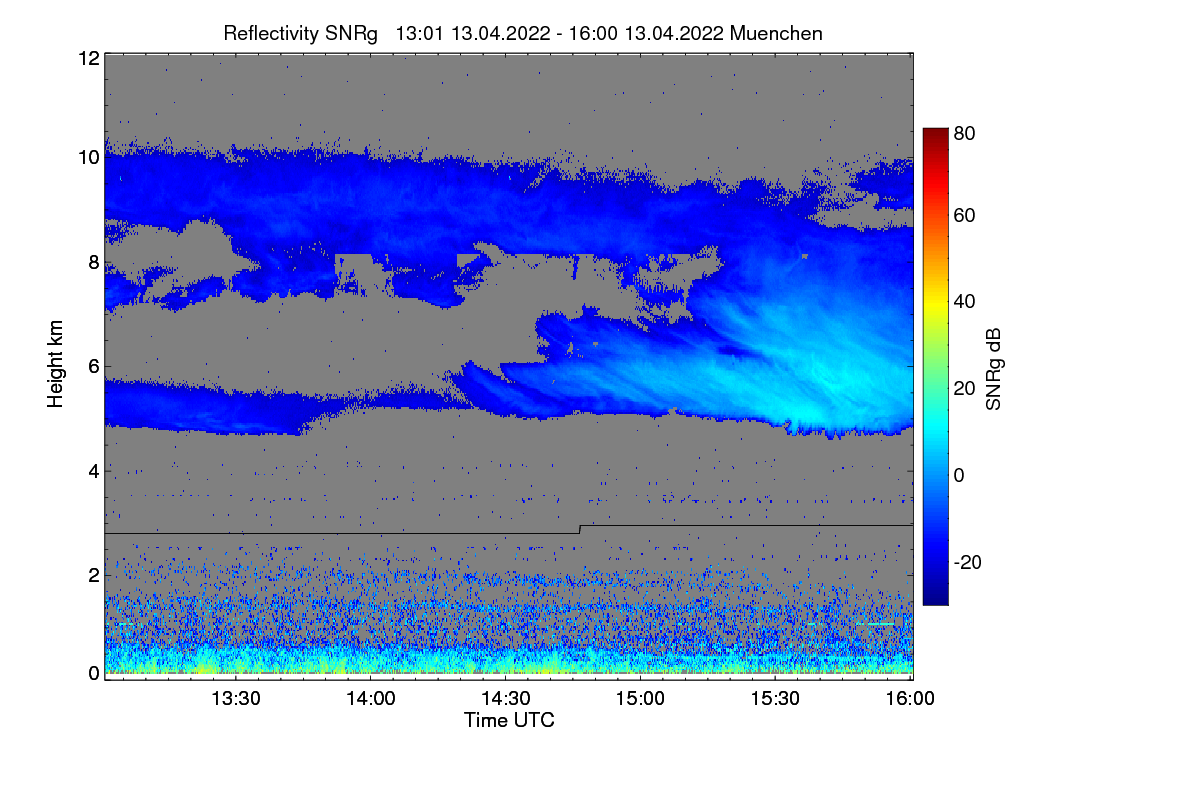This screenshot has height=800, width=1200.
Task: Click the 15:00 time tick label
Action: click(x=641, y=699)
